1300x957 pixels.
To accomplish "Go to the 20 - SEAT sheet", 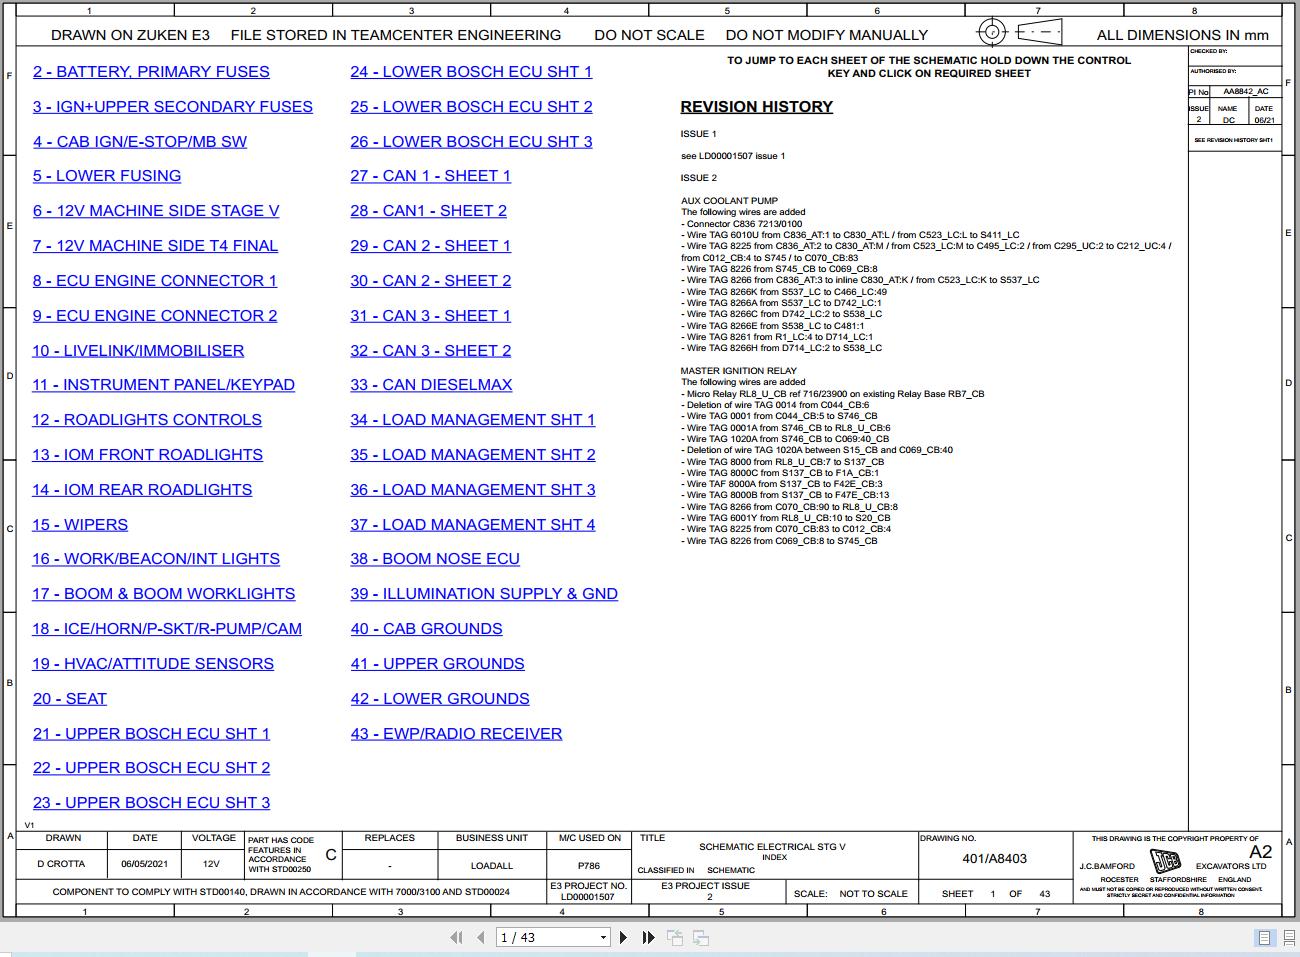I will pos(70,699).
